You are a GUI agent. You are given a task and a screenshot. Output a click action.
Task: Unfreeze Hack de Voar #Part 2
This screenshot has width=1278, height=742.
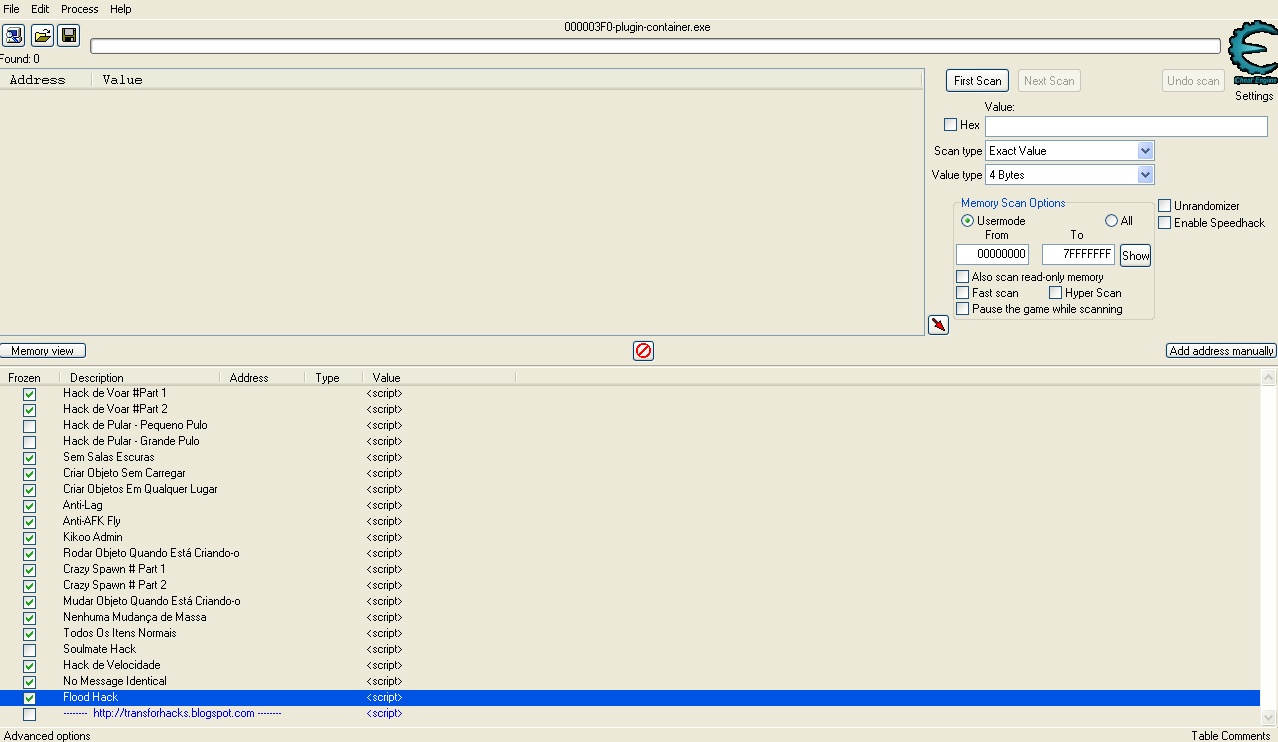[x=29, y=410]
